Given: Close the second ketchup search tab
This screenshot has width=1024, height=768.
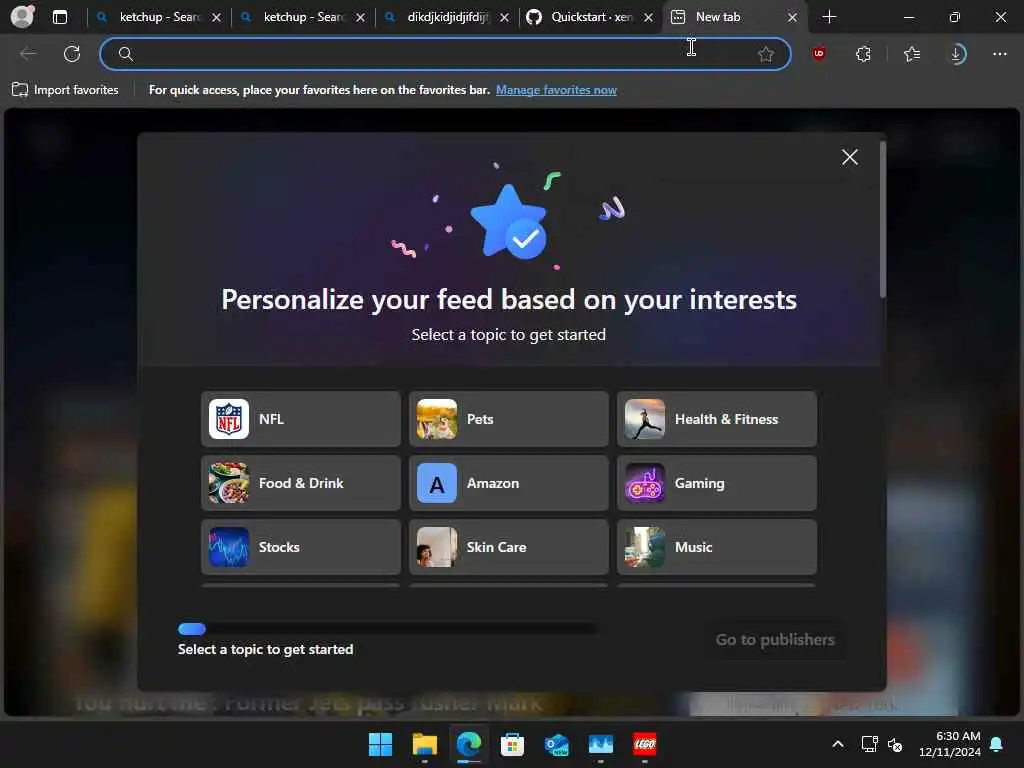Looking at the screenshot, I should pyautogui.click(x=360, y=18).
